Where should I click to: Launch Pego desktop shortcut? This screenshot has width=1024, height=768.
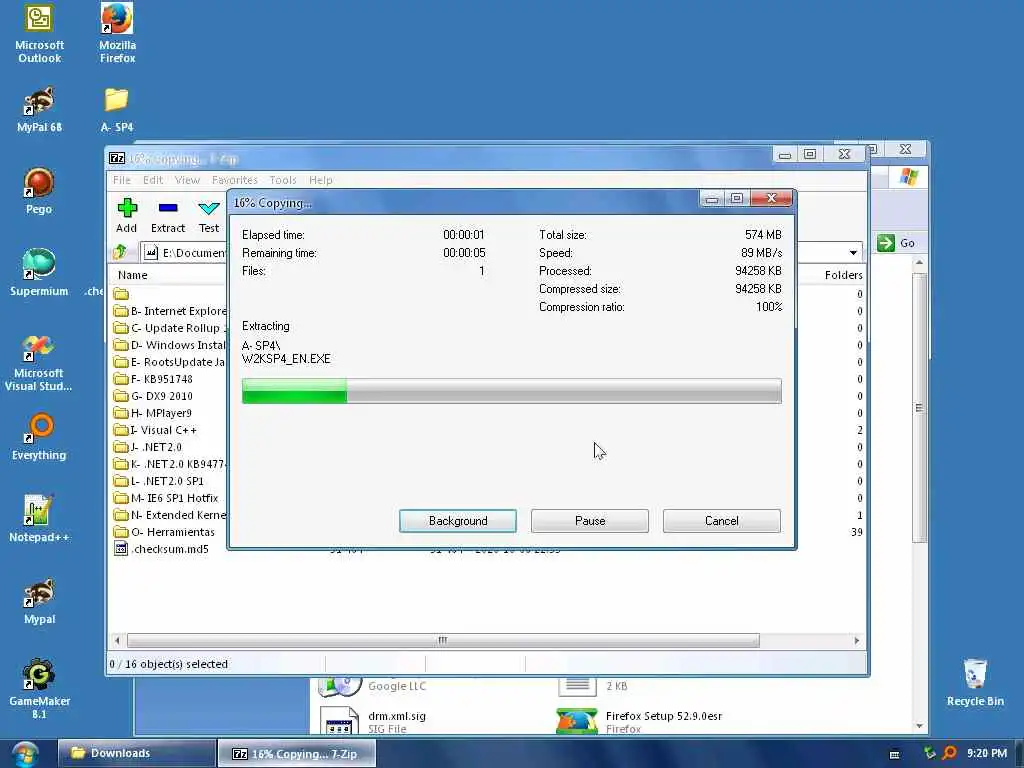[x=39, y=191]
